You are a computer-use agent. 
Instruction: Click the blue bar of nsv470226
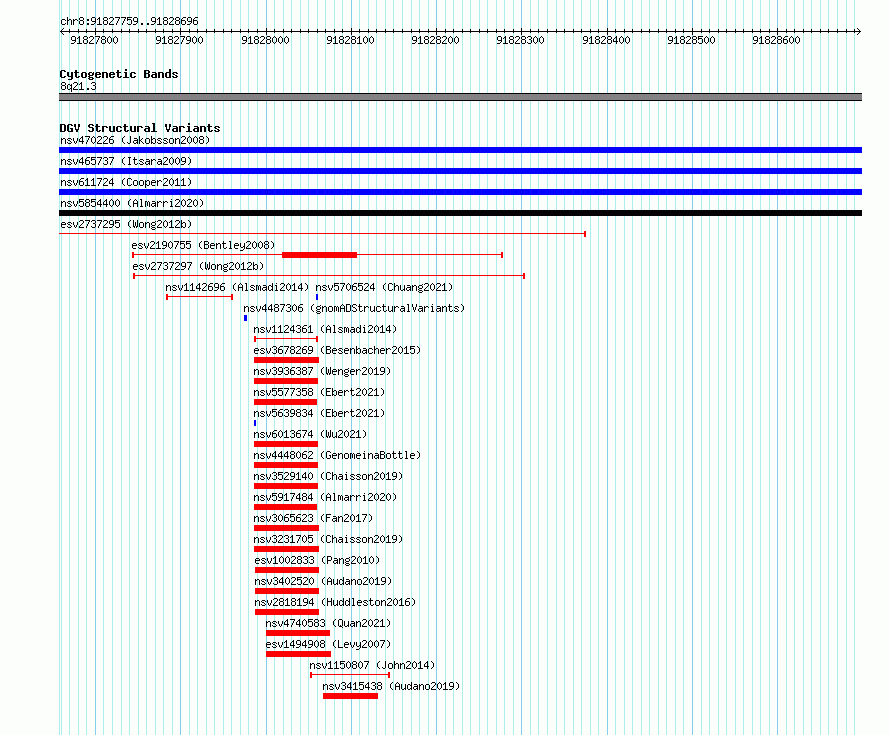[460, 150]
